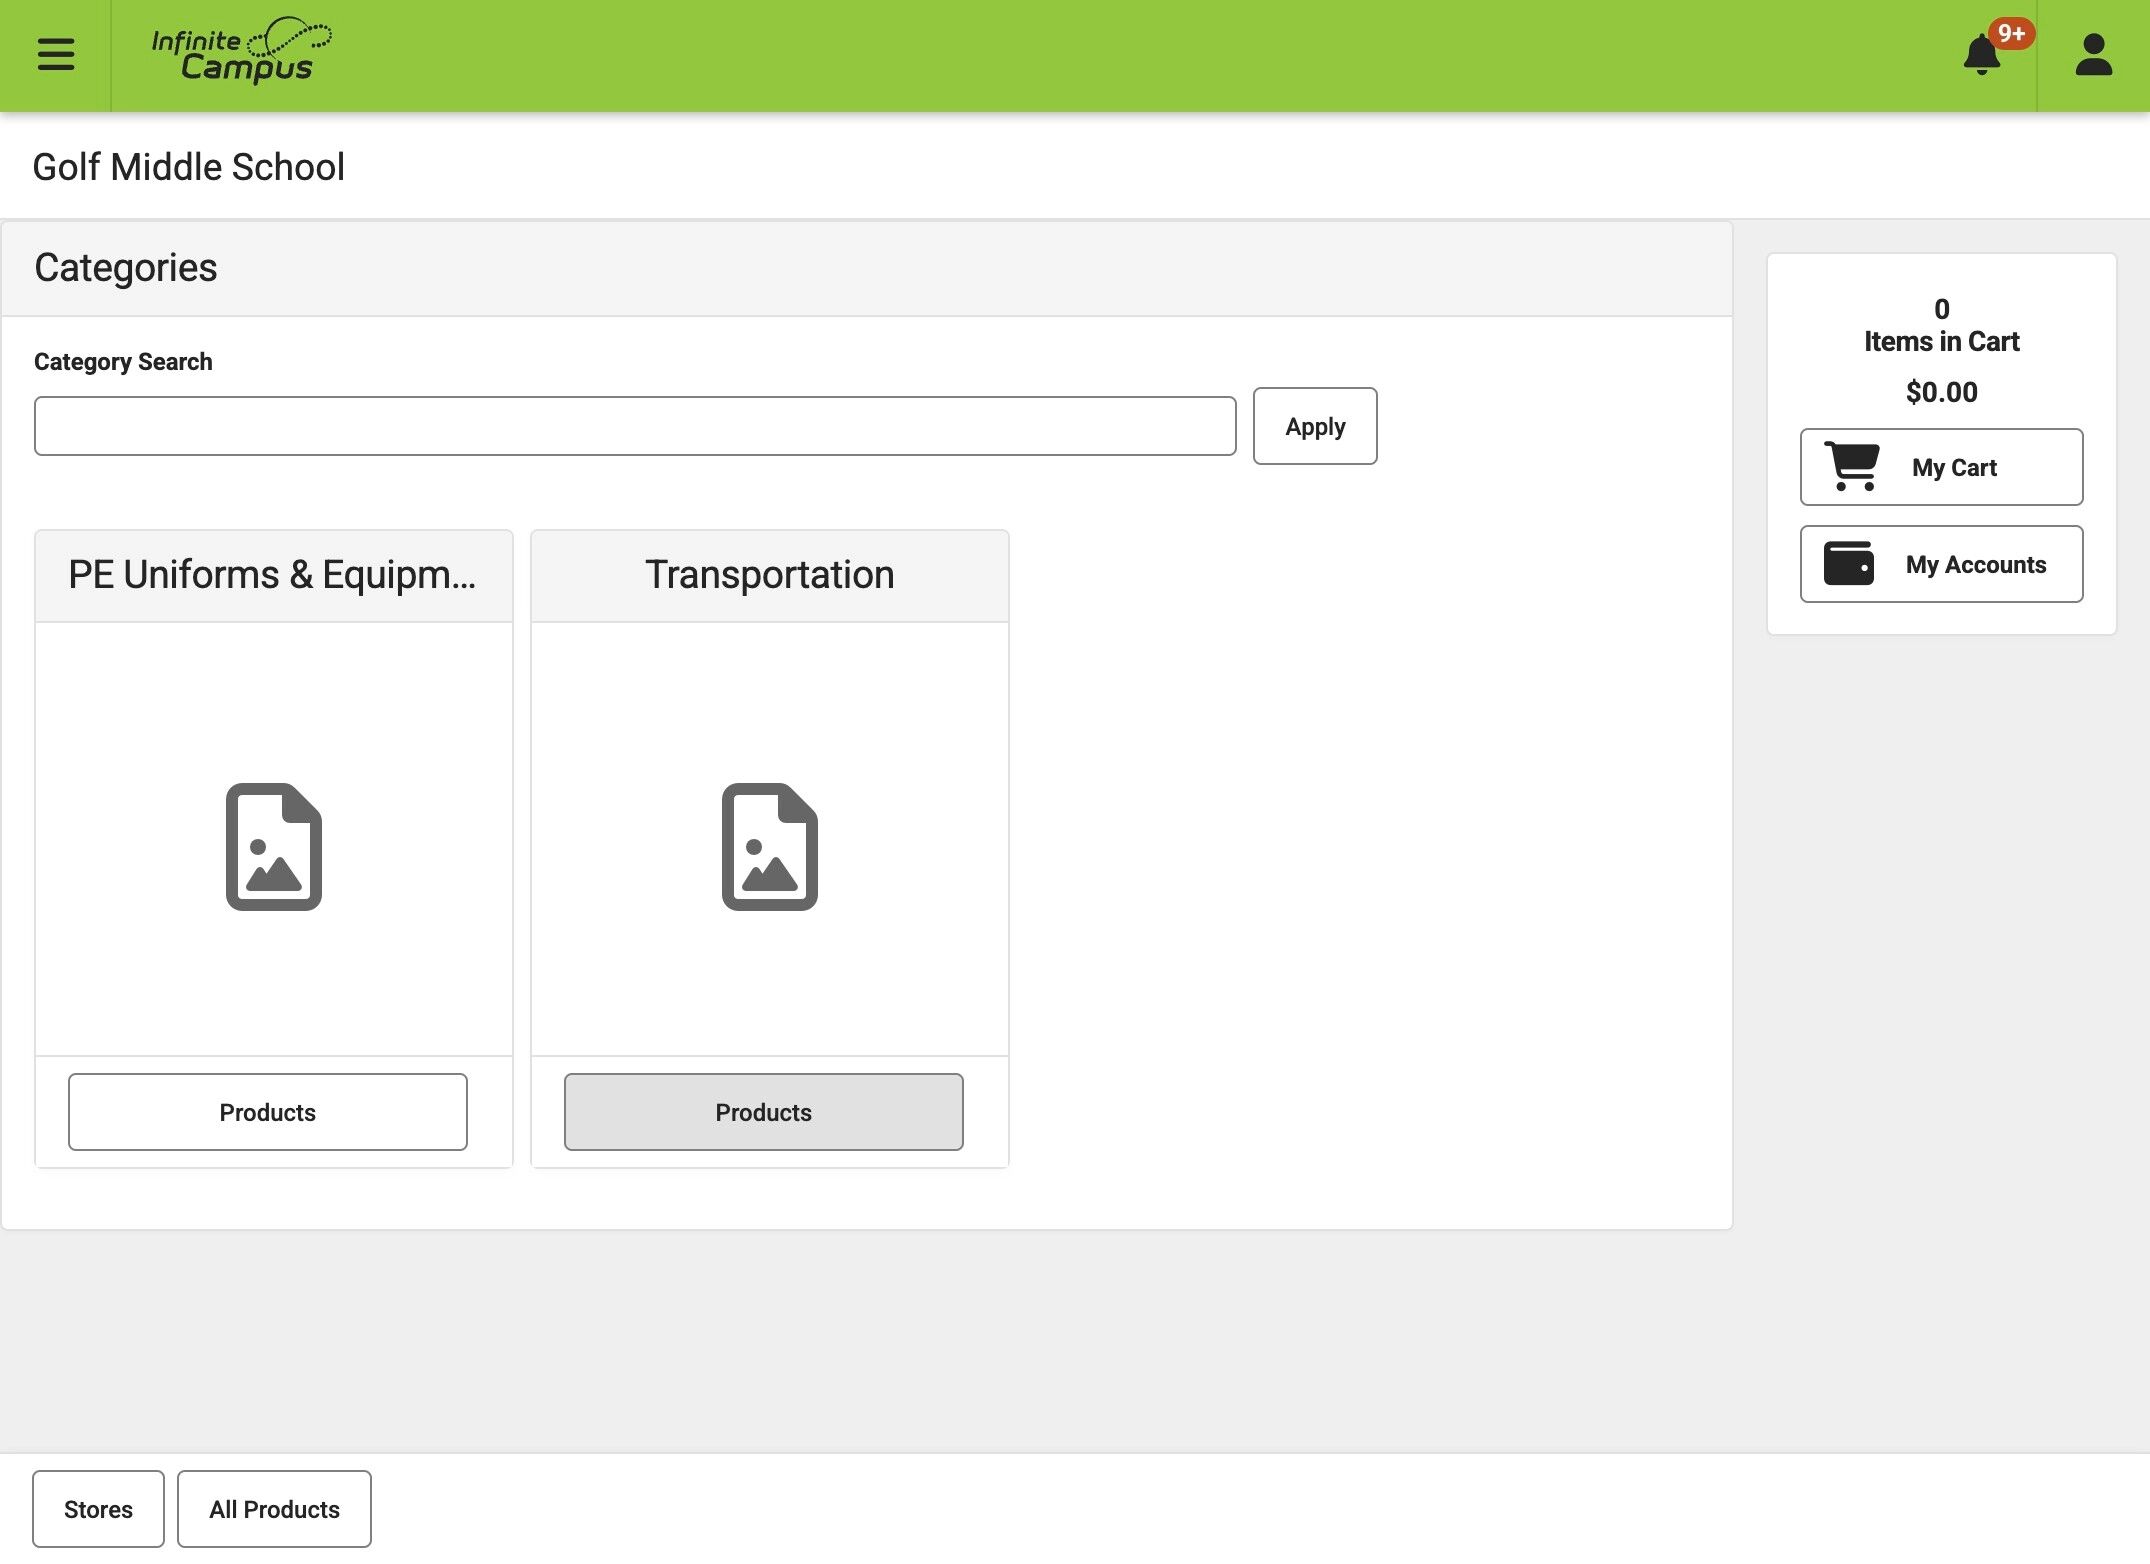The width and height of the screenshot is (2150, 1564).
Task: Open the hamburger navigation menu
Action: point(56,54)
